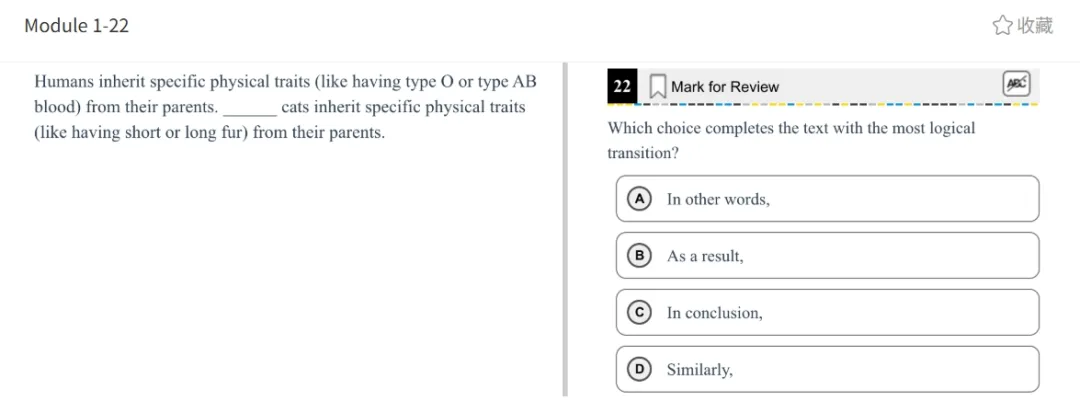The width and height of the screenshot is (1080, 401).
Task: Choose the answer text "As a result,"
Action: [705, 256]
